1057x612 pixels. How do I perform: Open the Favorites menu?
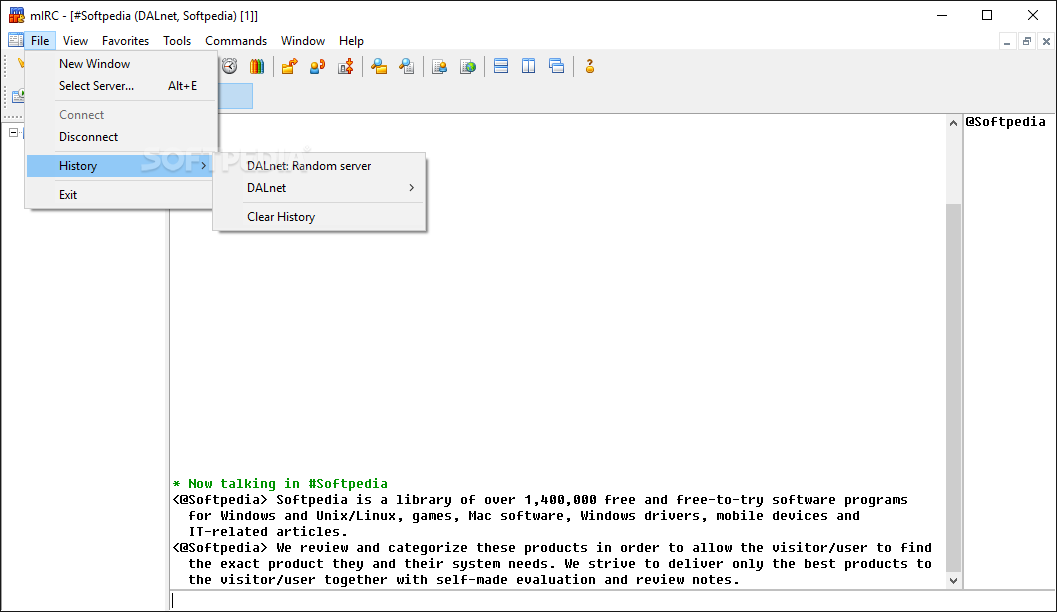tap(125, 40)
